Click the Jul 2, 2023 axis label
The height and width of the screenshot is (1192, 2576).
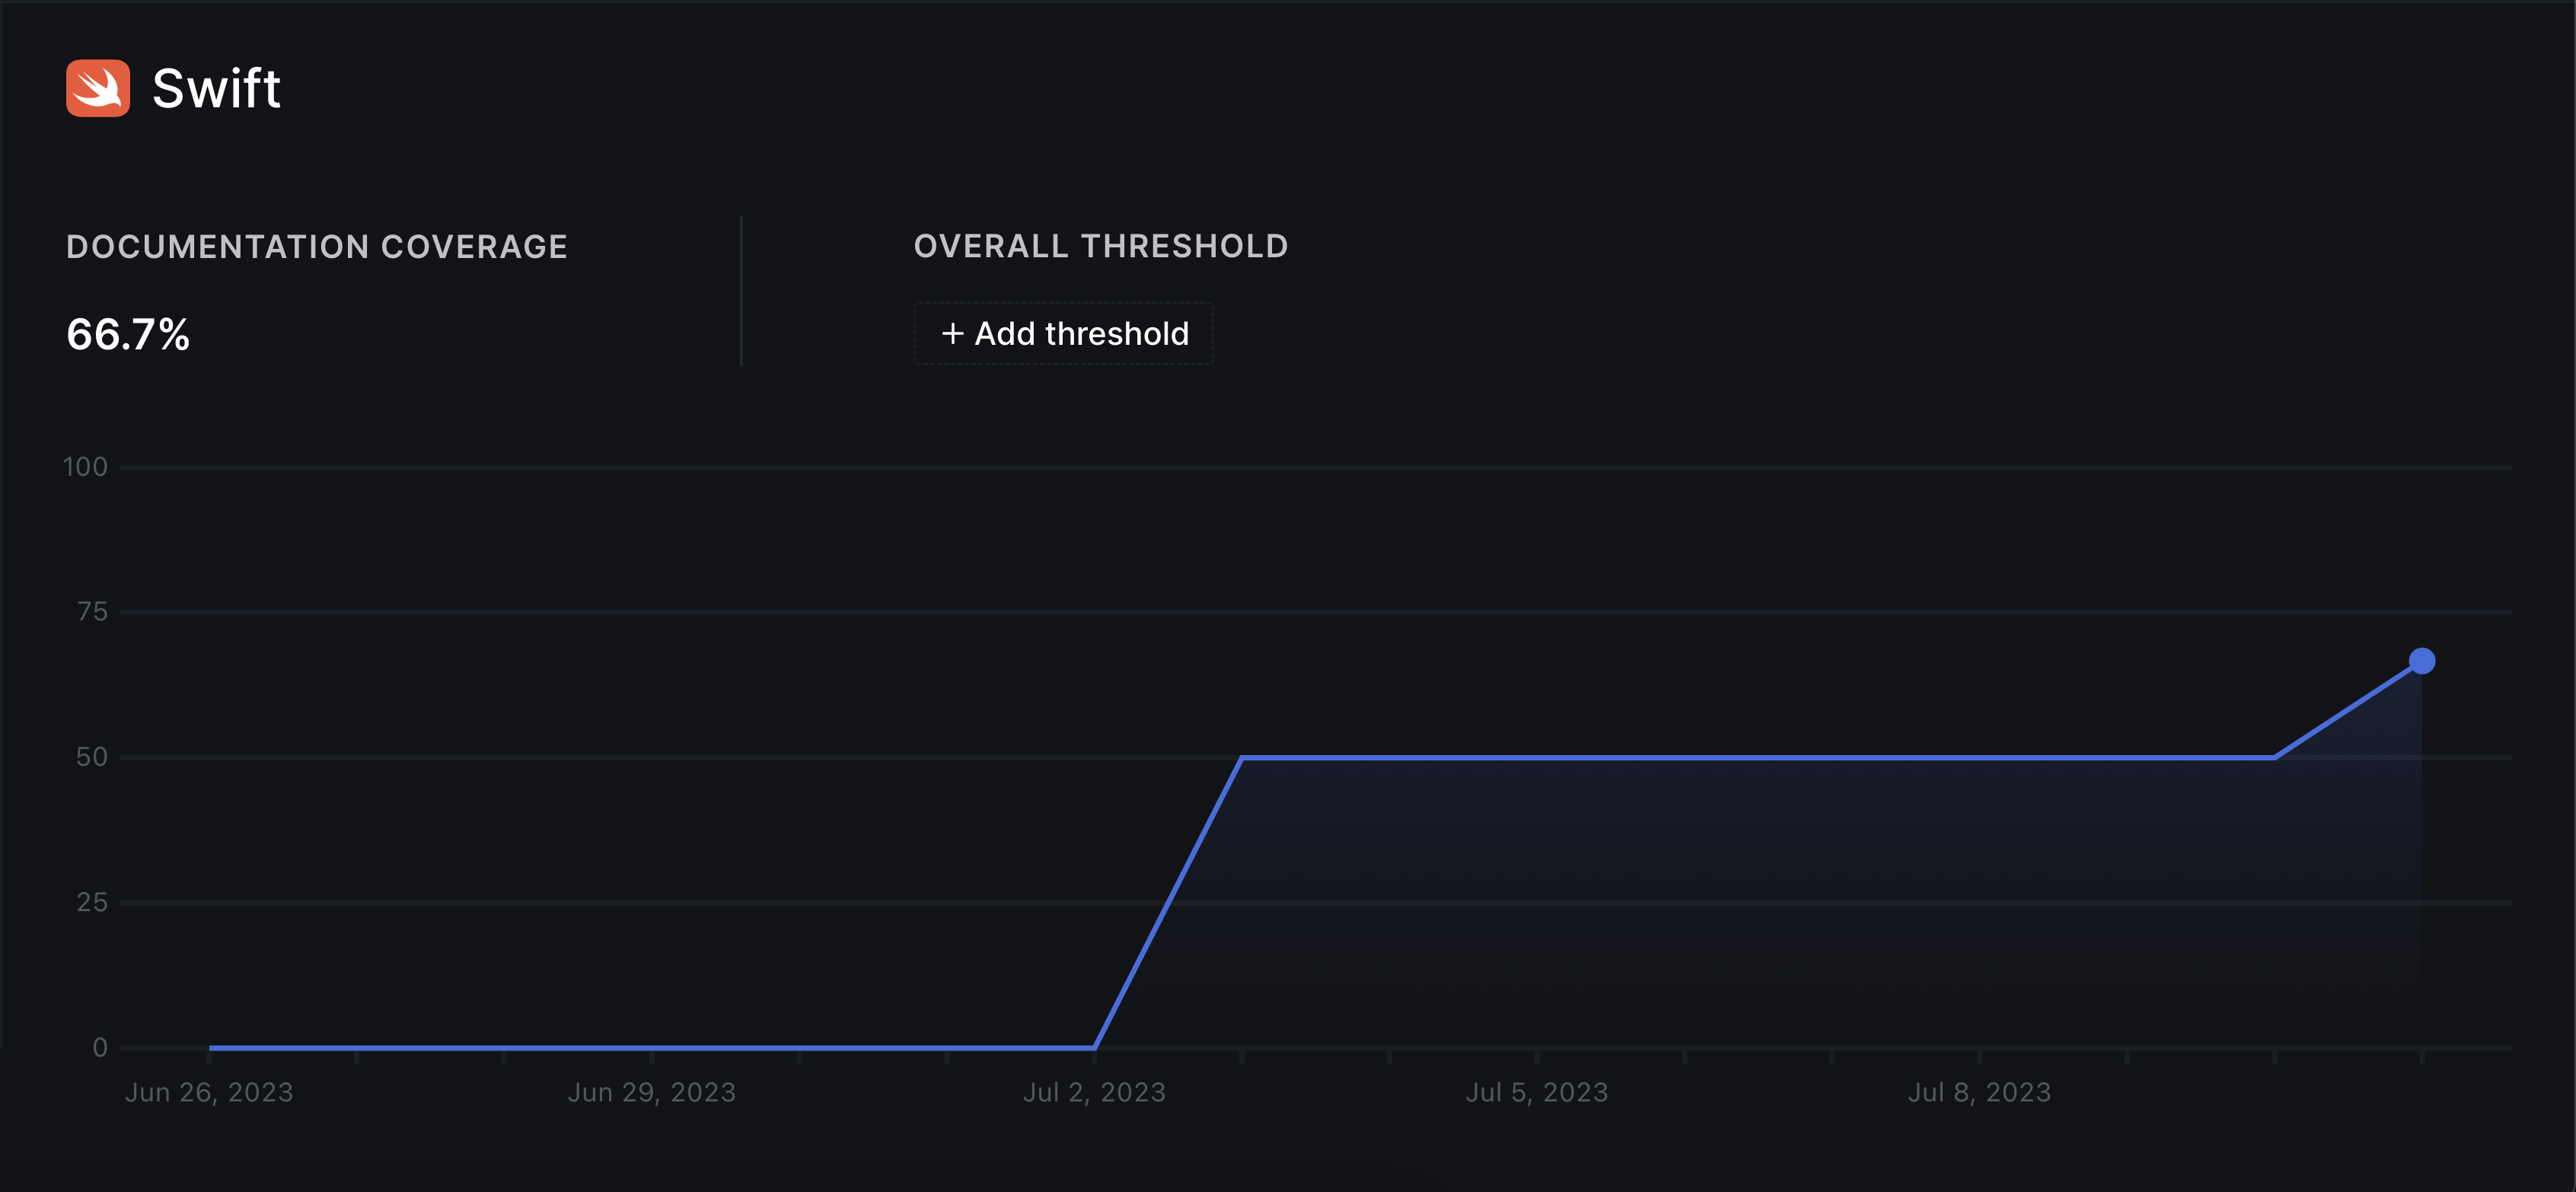tap(1094, 1092)
